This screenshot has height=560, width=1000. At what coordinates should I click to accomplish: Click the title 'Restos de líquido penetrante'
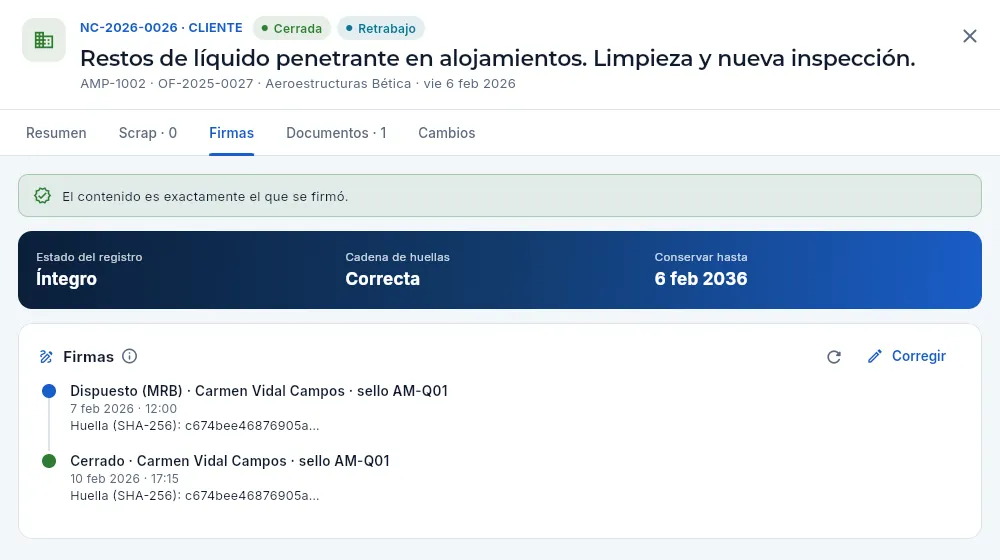(x=497, y=59)
